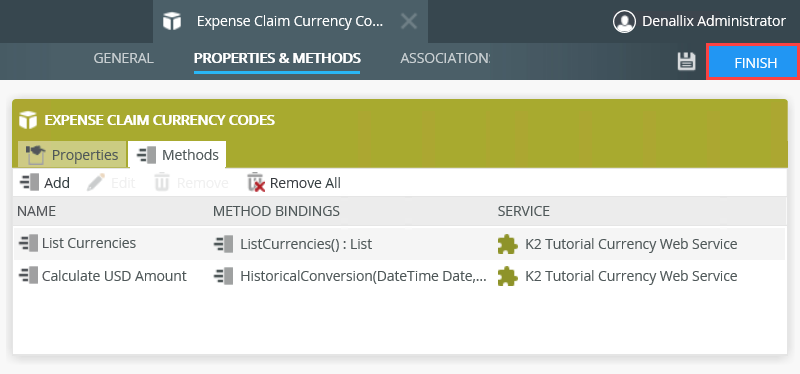This screenshot has width=800, height=374.
Task: Click the Edit pencil icon
Action: point(95,182)
